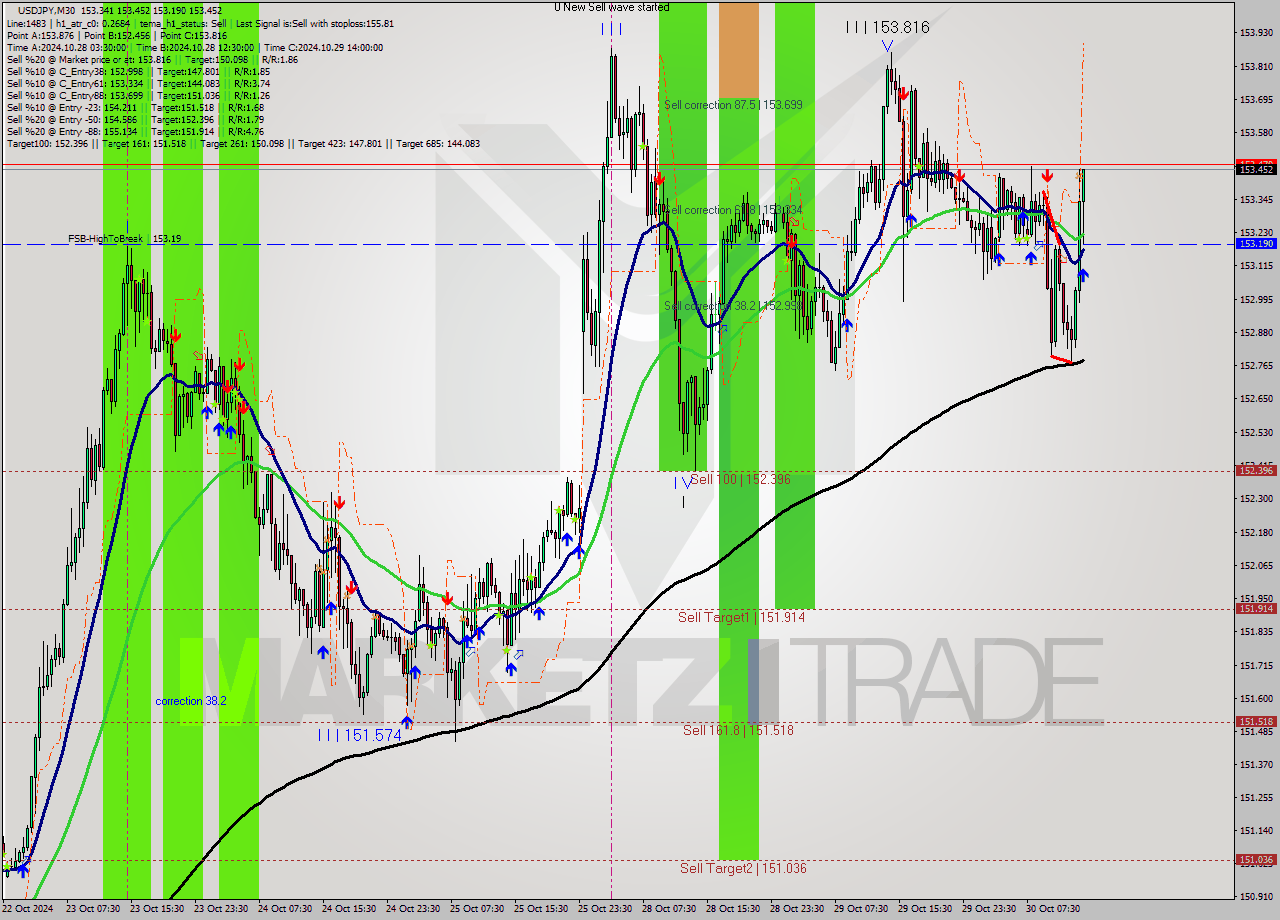Click the '28 Oct 07:30' time label
The image size is (1280, 920).
[669, 909]
